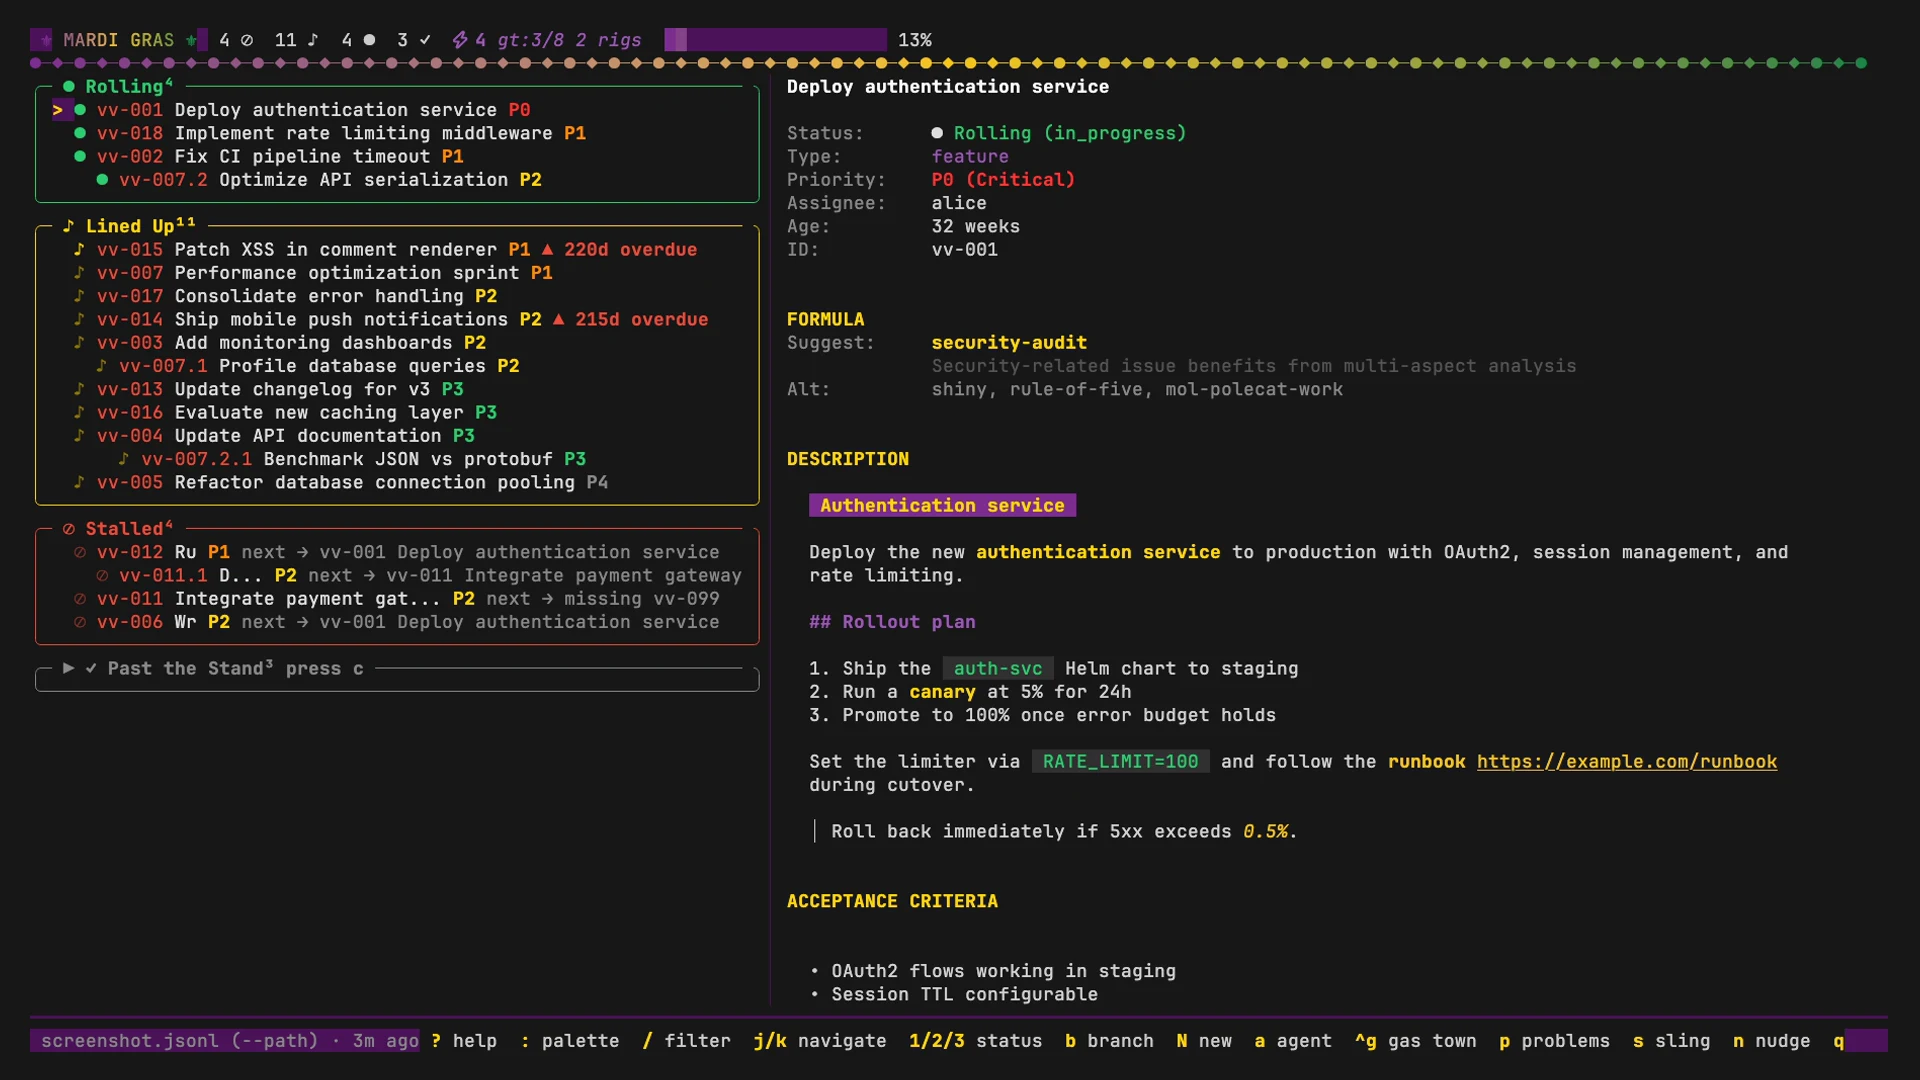Click the agent shortcut in footer
Image resolution: width=1920 pixels, height=1080 pixels.
pos(1293,1041)
